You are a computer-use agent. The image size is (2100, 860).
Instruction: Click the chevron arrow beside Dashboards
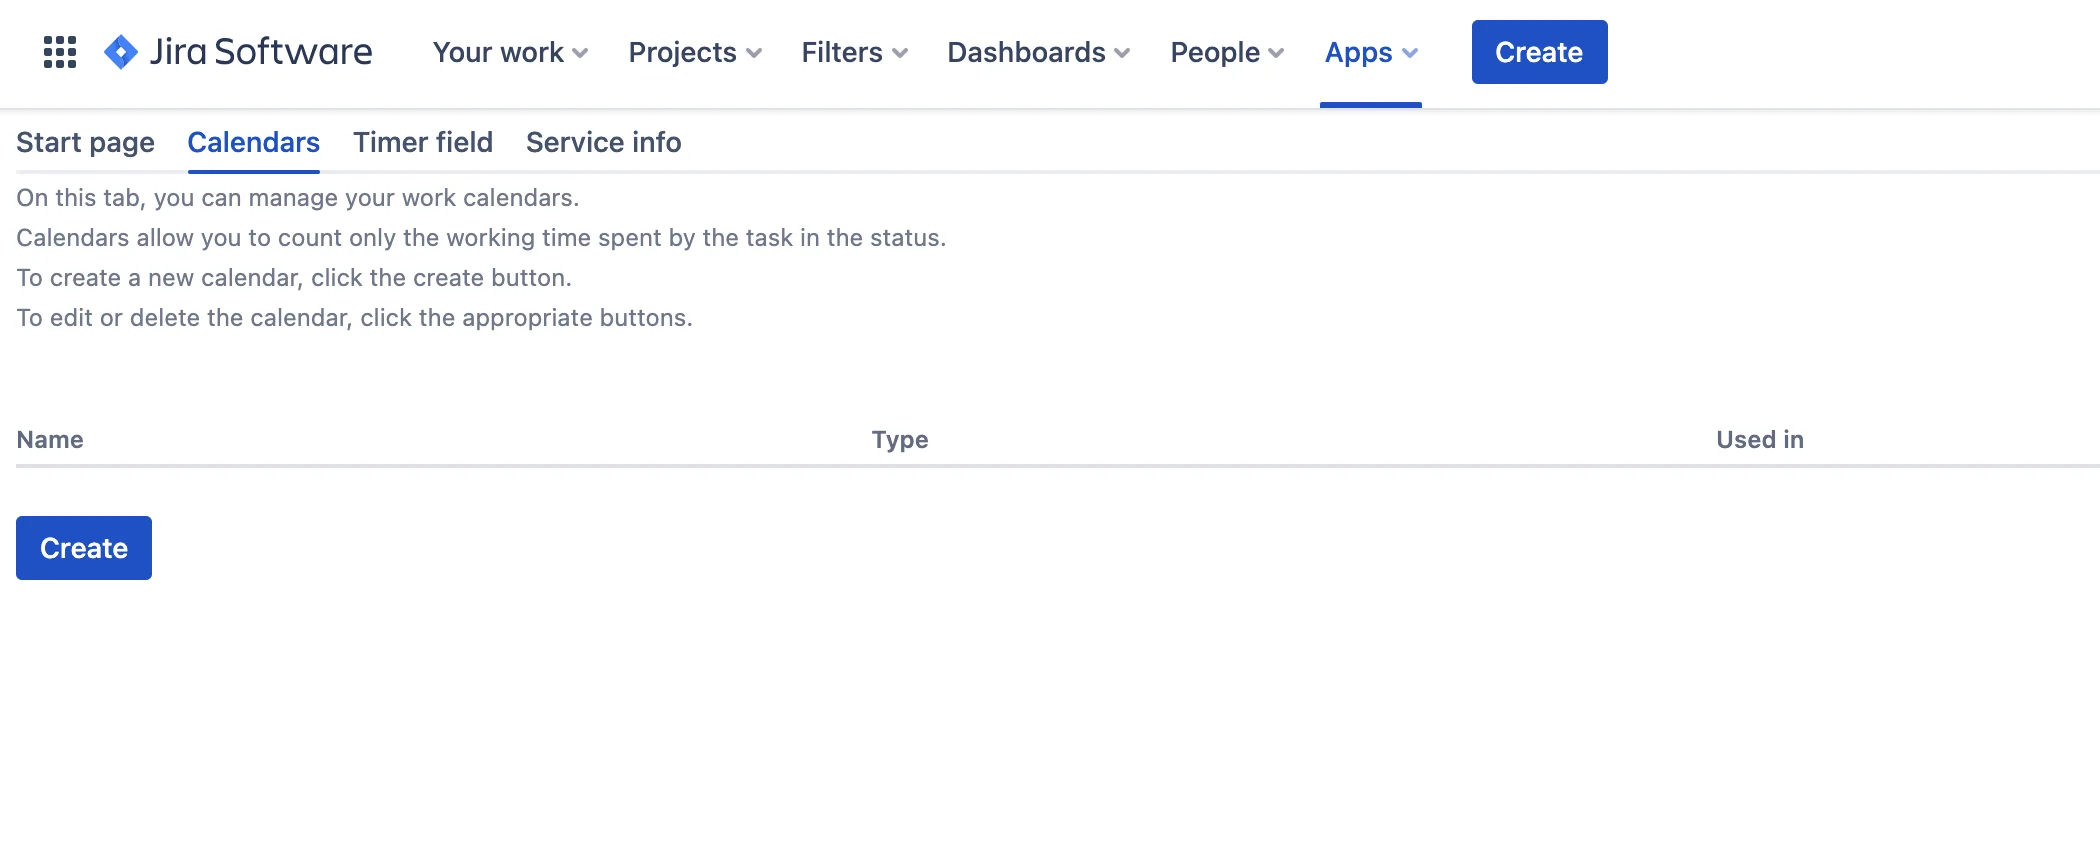[1122, 53]
